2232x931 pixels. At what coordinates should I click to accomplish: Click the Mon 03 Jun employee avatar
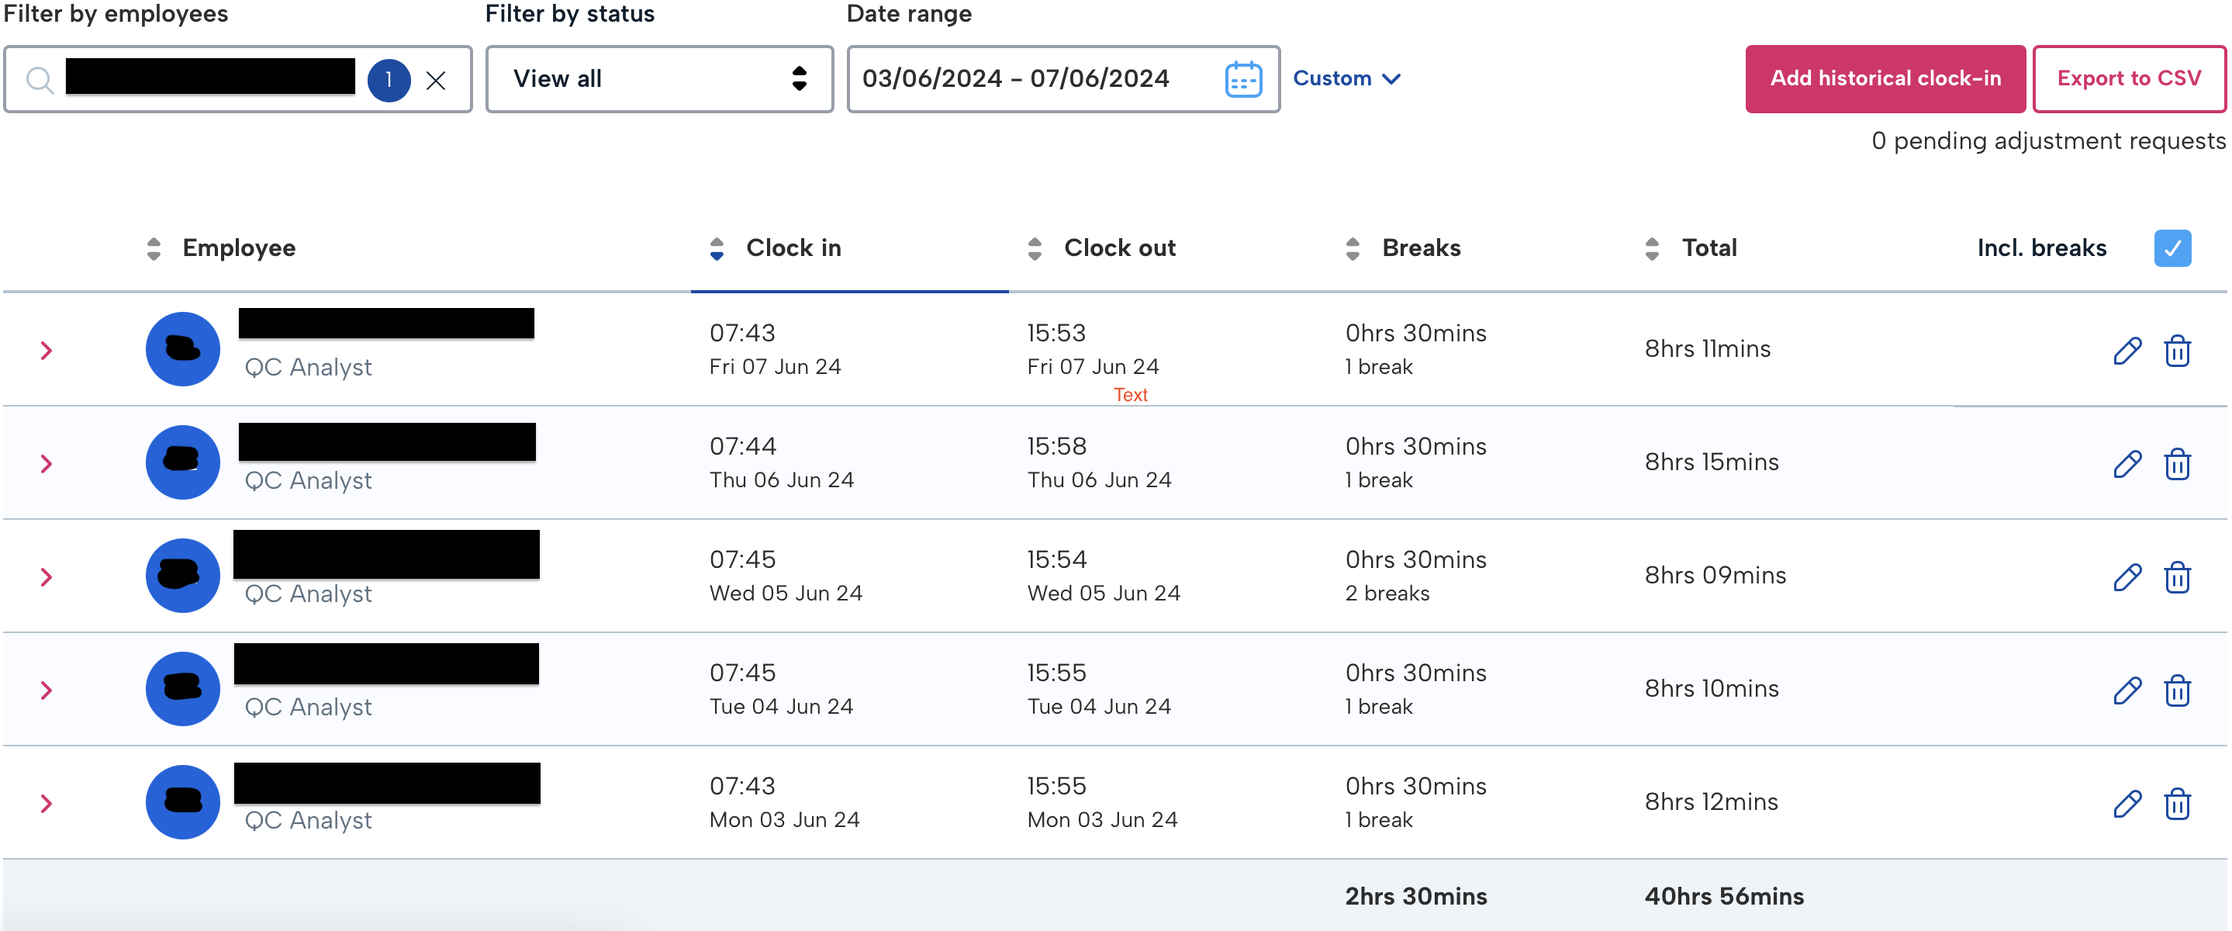pos(183,802)
